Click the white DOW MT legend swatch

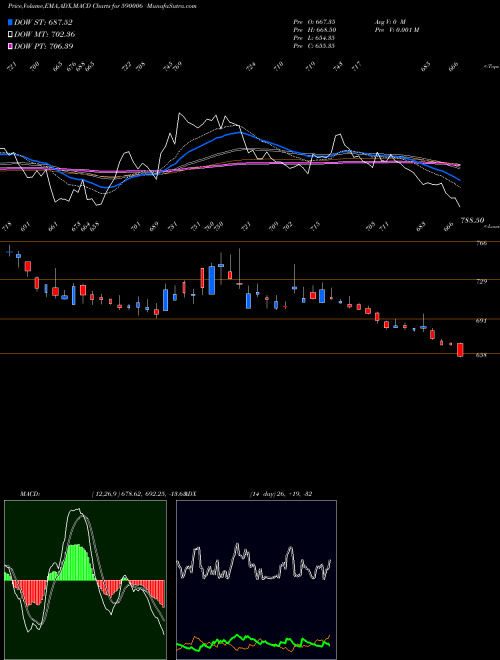[x=10, y=34]
